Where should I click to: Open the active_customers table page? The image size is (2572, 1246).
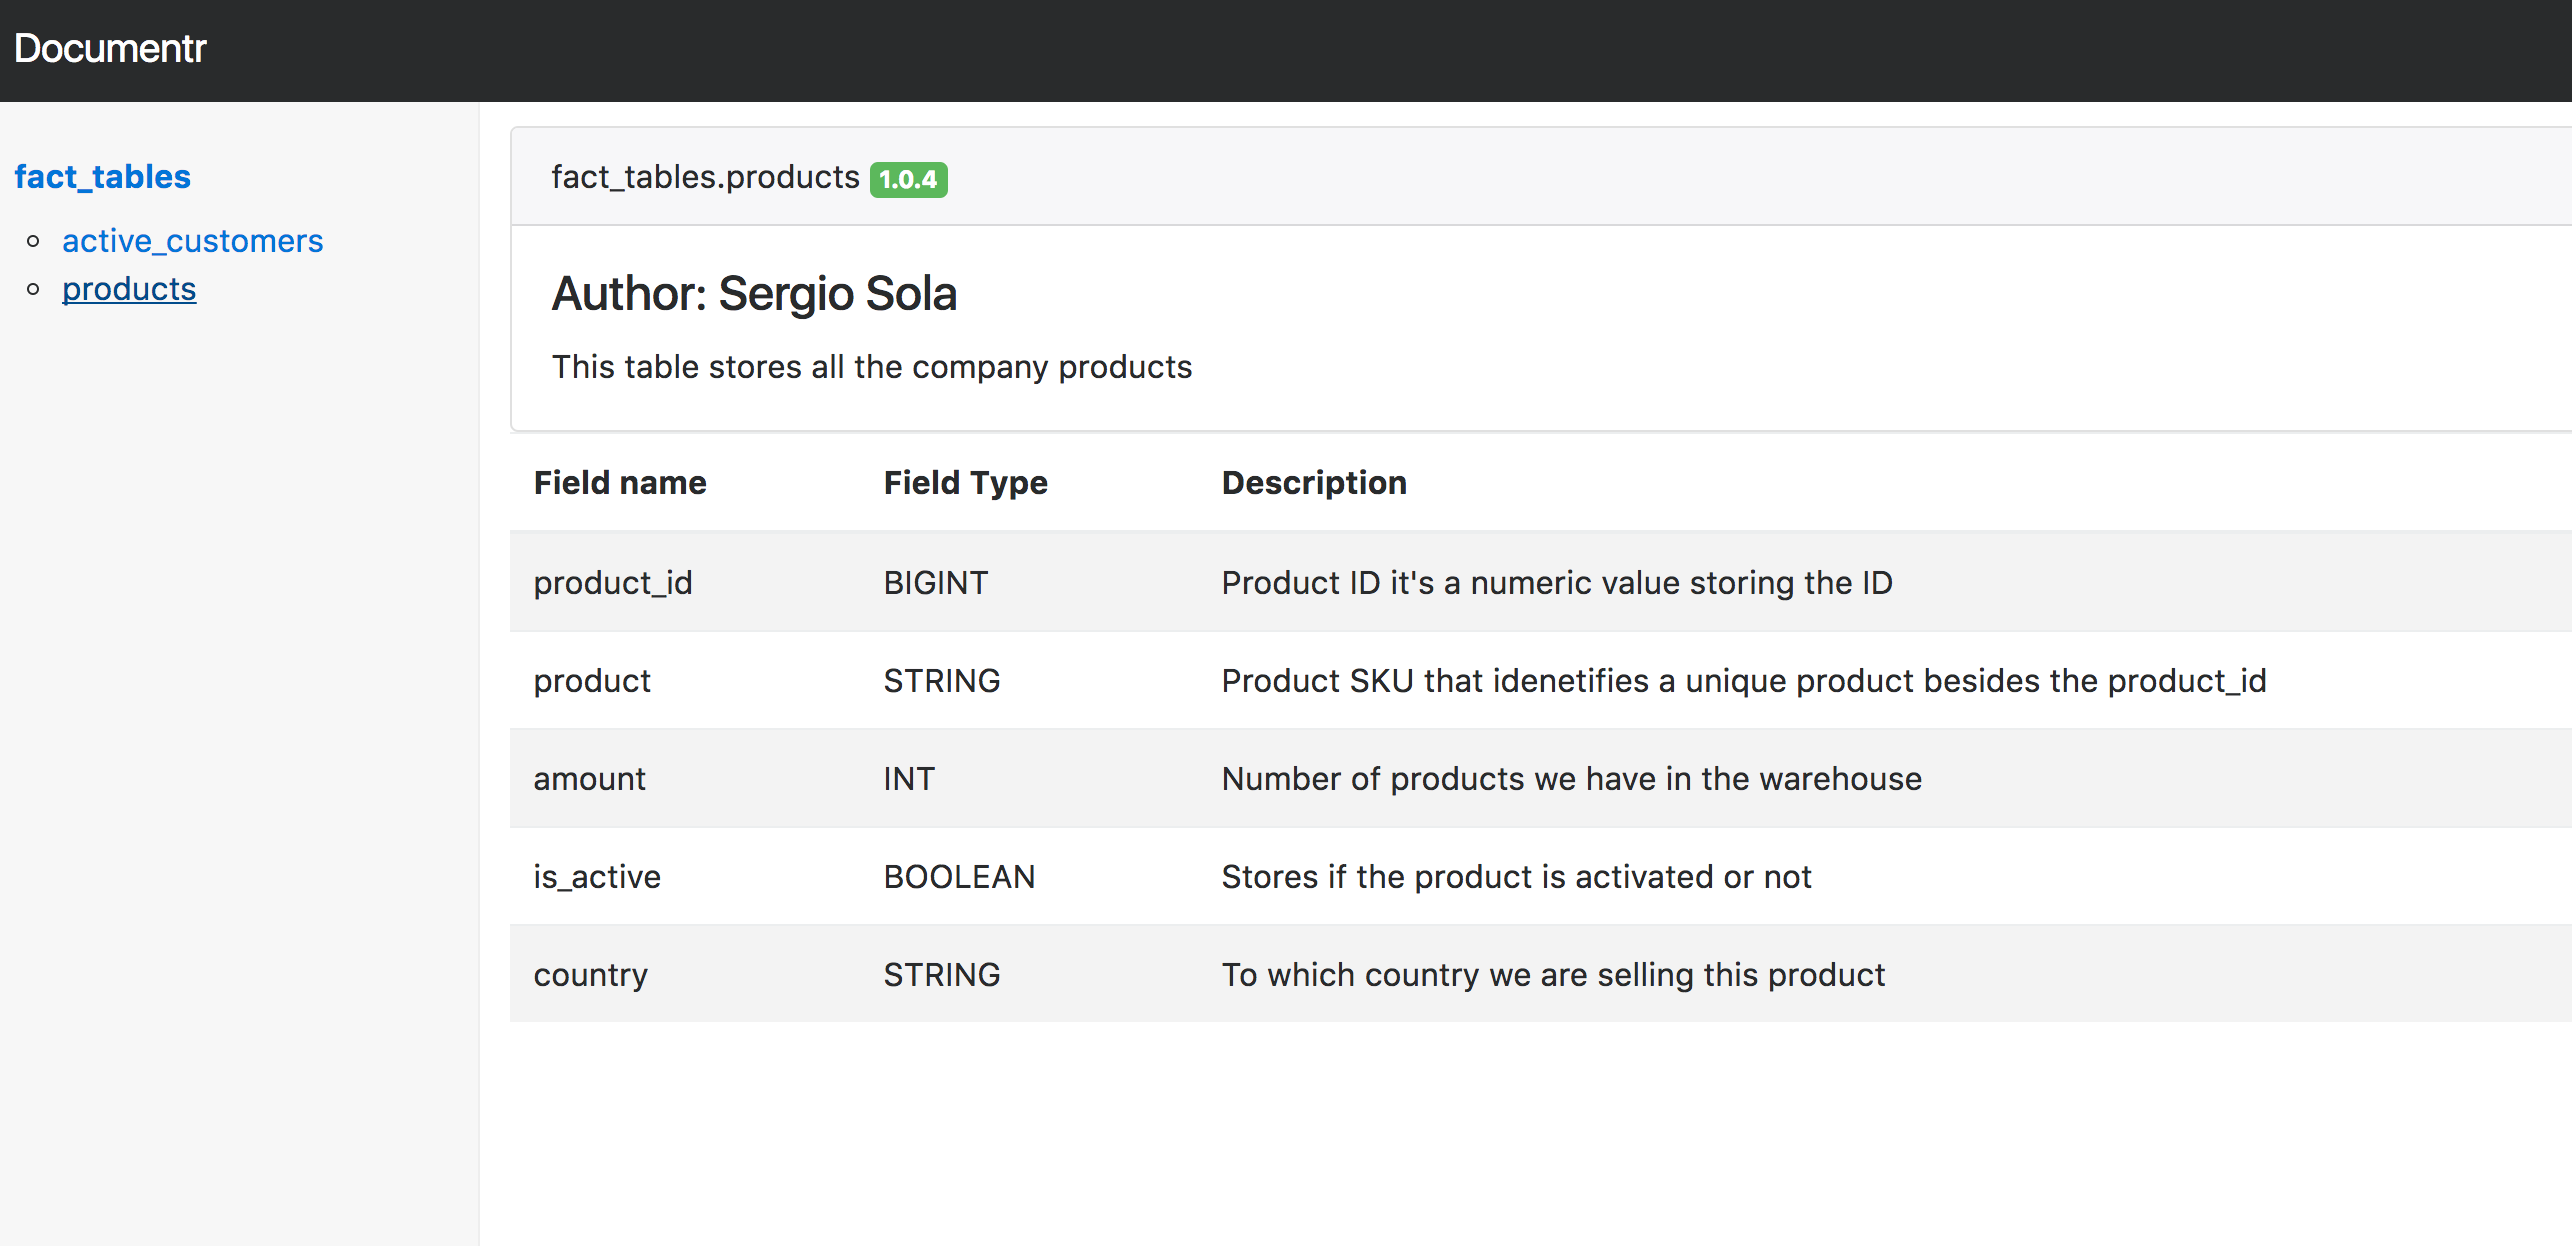tap(192, 241)
